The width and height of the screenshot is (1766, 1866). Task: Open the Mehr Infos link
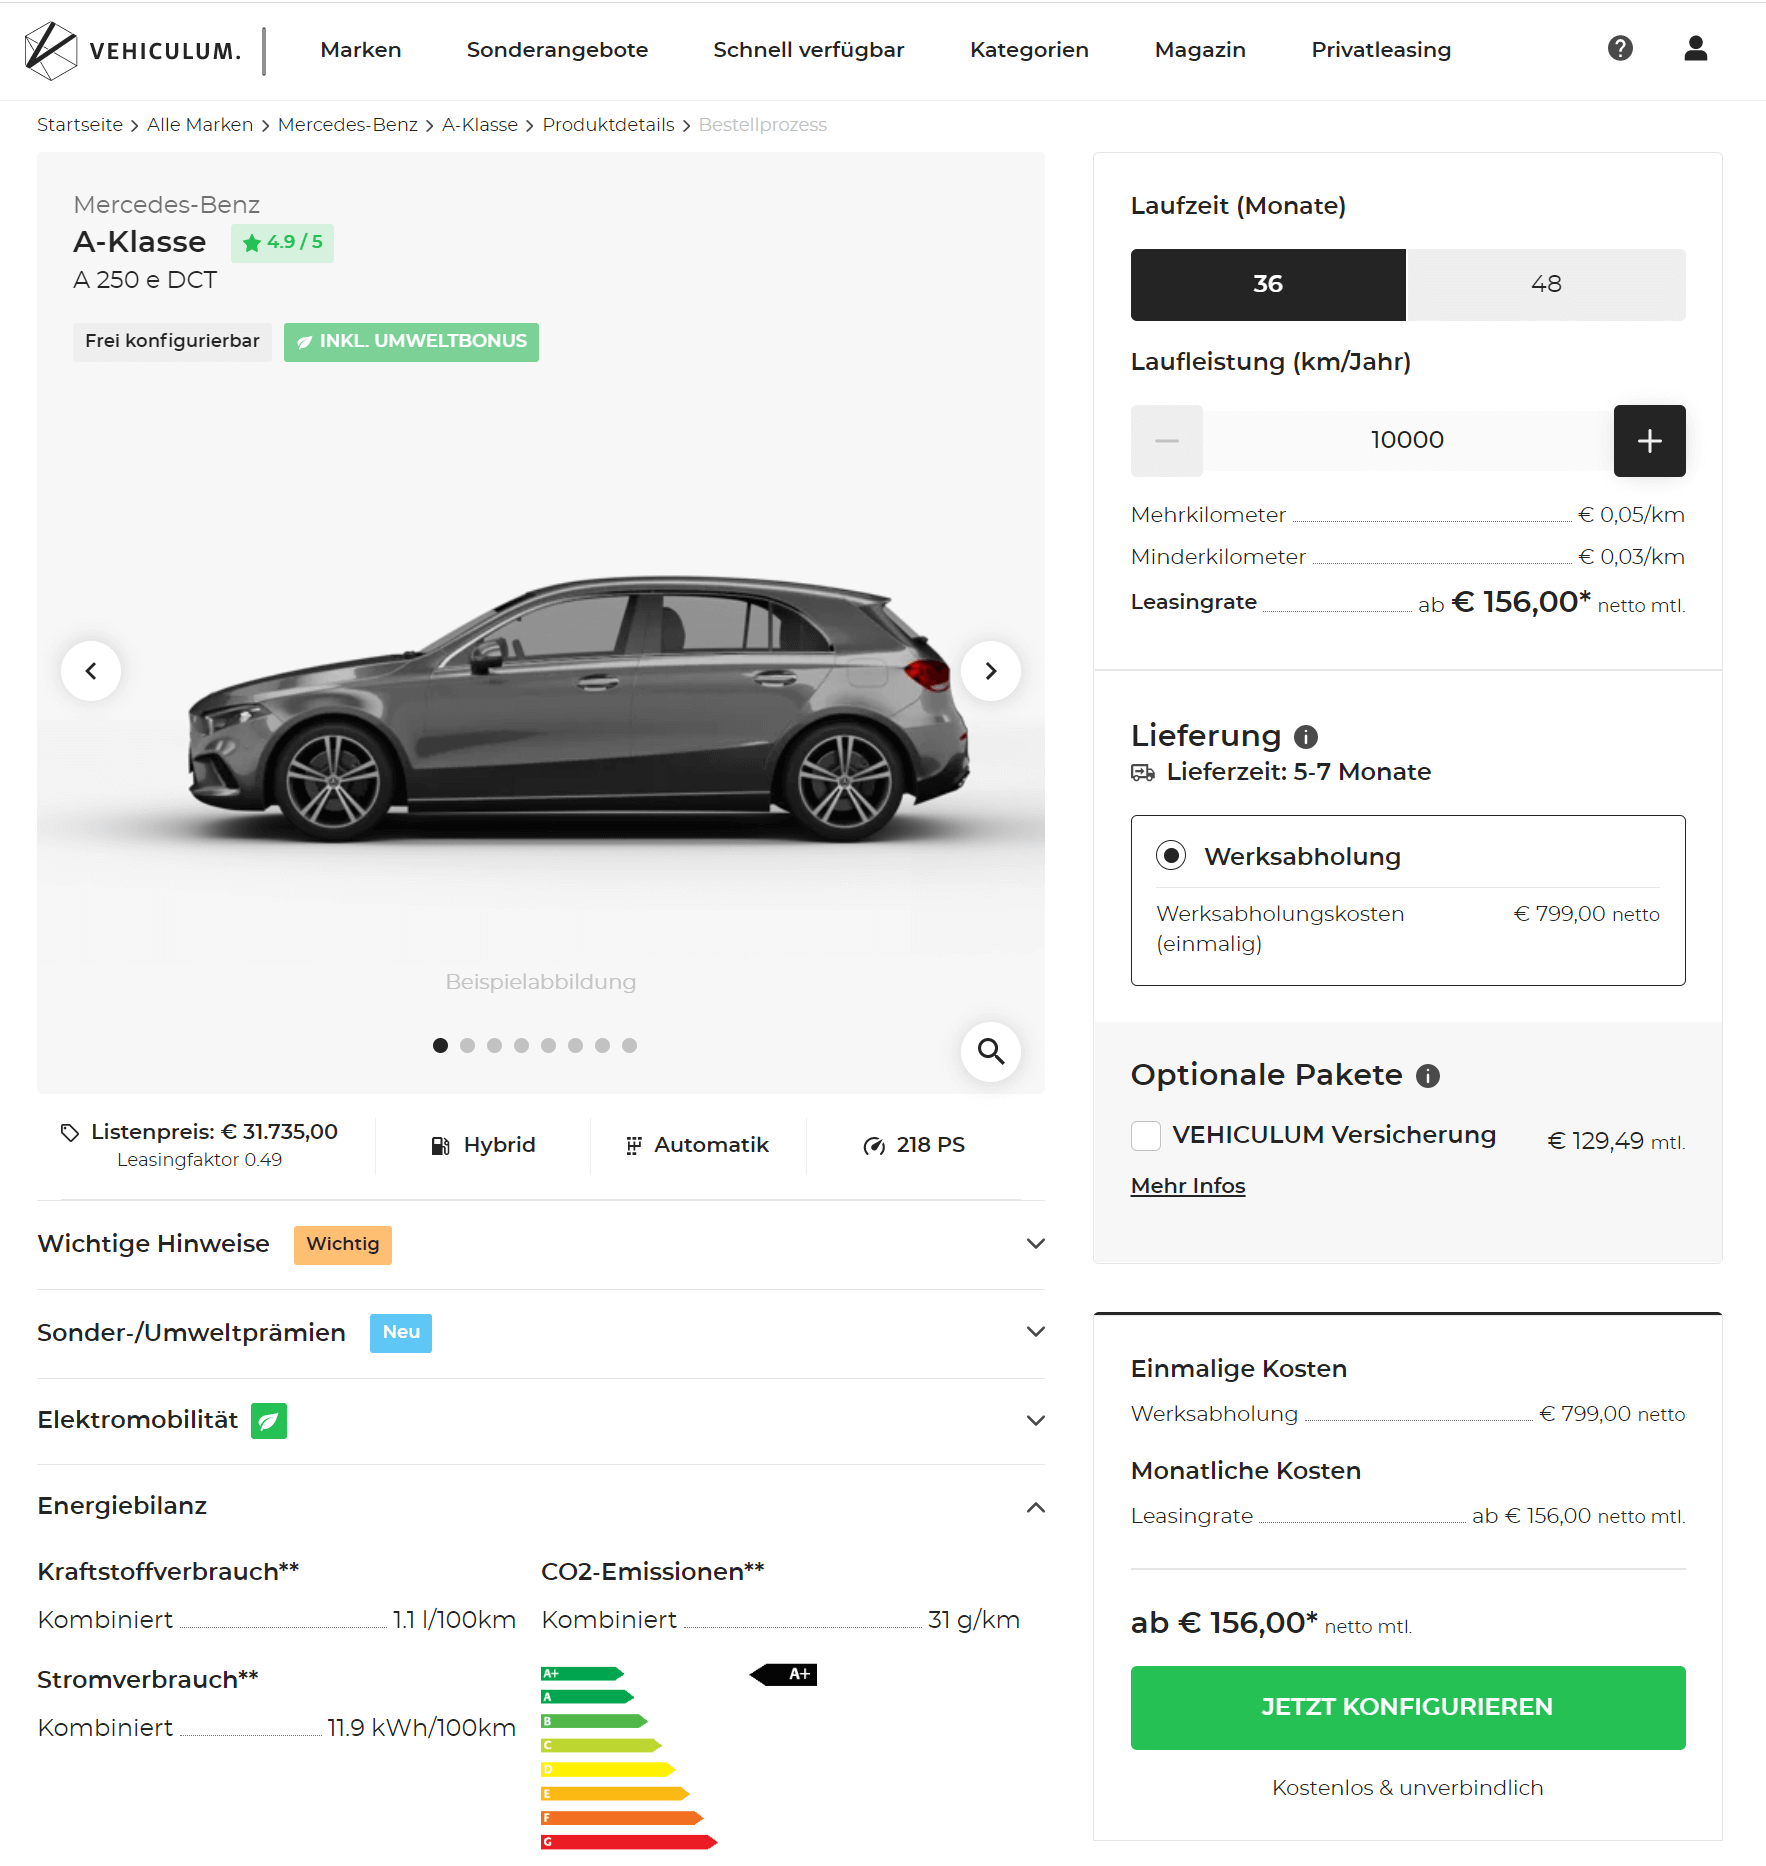click(1188, 1186)
